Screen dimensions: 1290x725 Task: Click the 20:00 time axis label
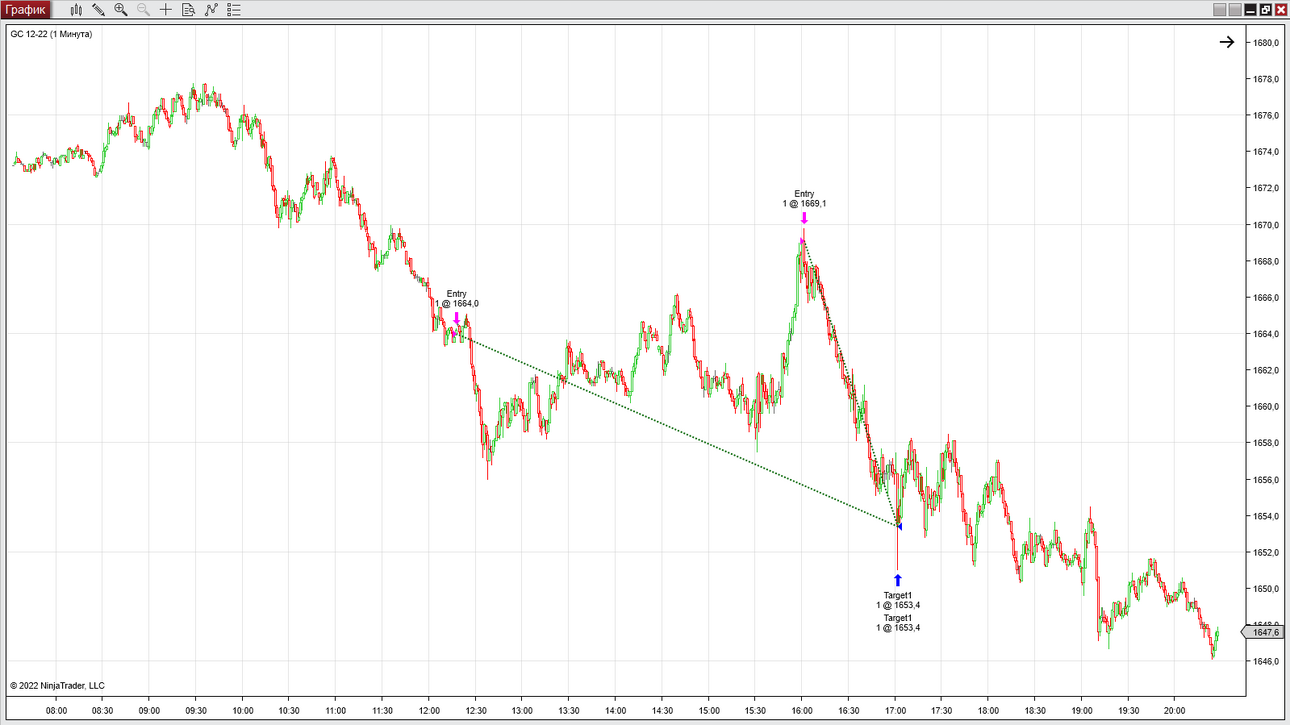pyautogui.click(x=1175, y=711)
